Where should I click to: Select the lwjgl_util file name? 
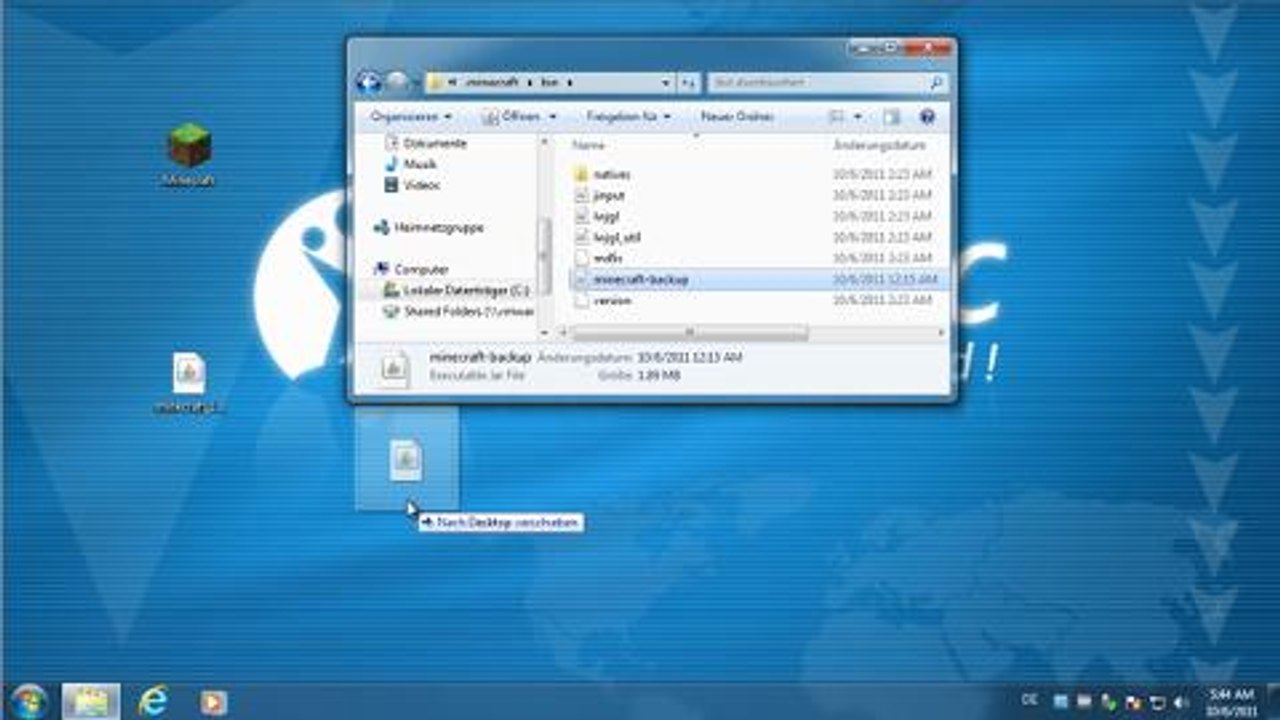pyautogui.click(x=617, y=238)
